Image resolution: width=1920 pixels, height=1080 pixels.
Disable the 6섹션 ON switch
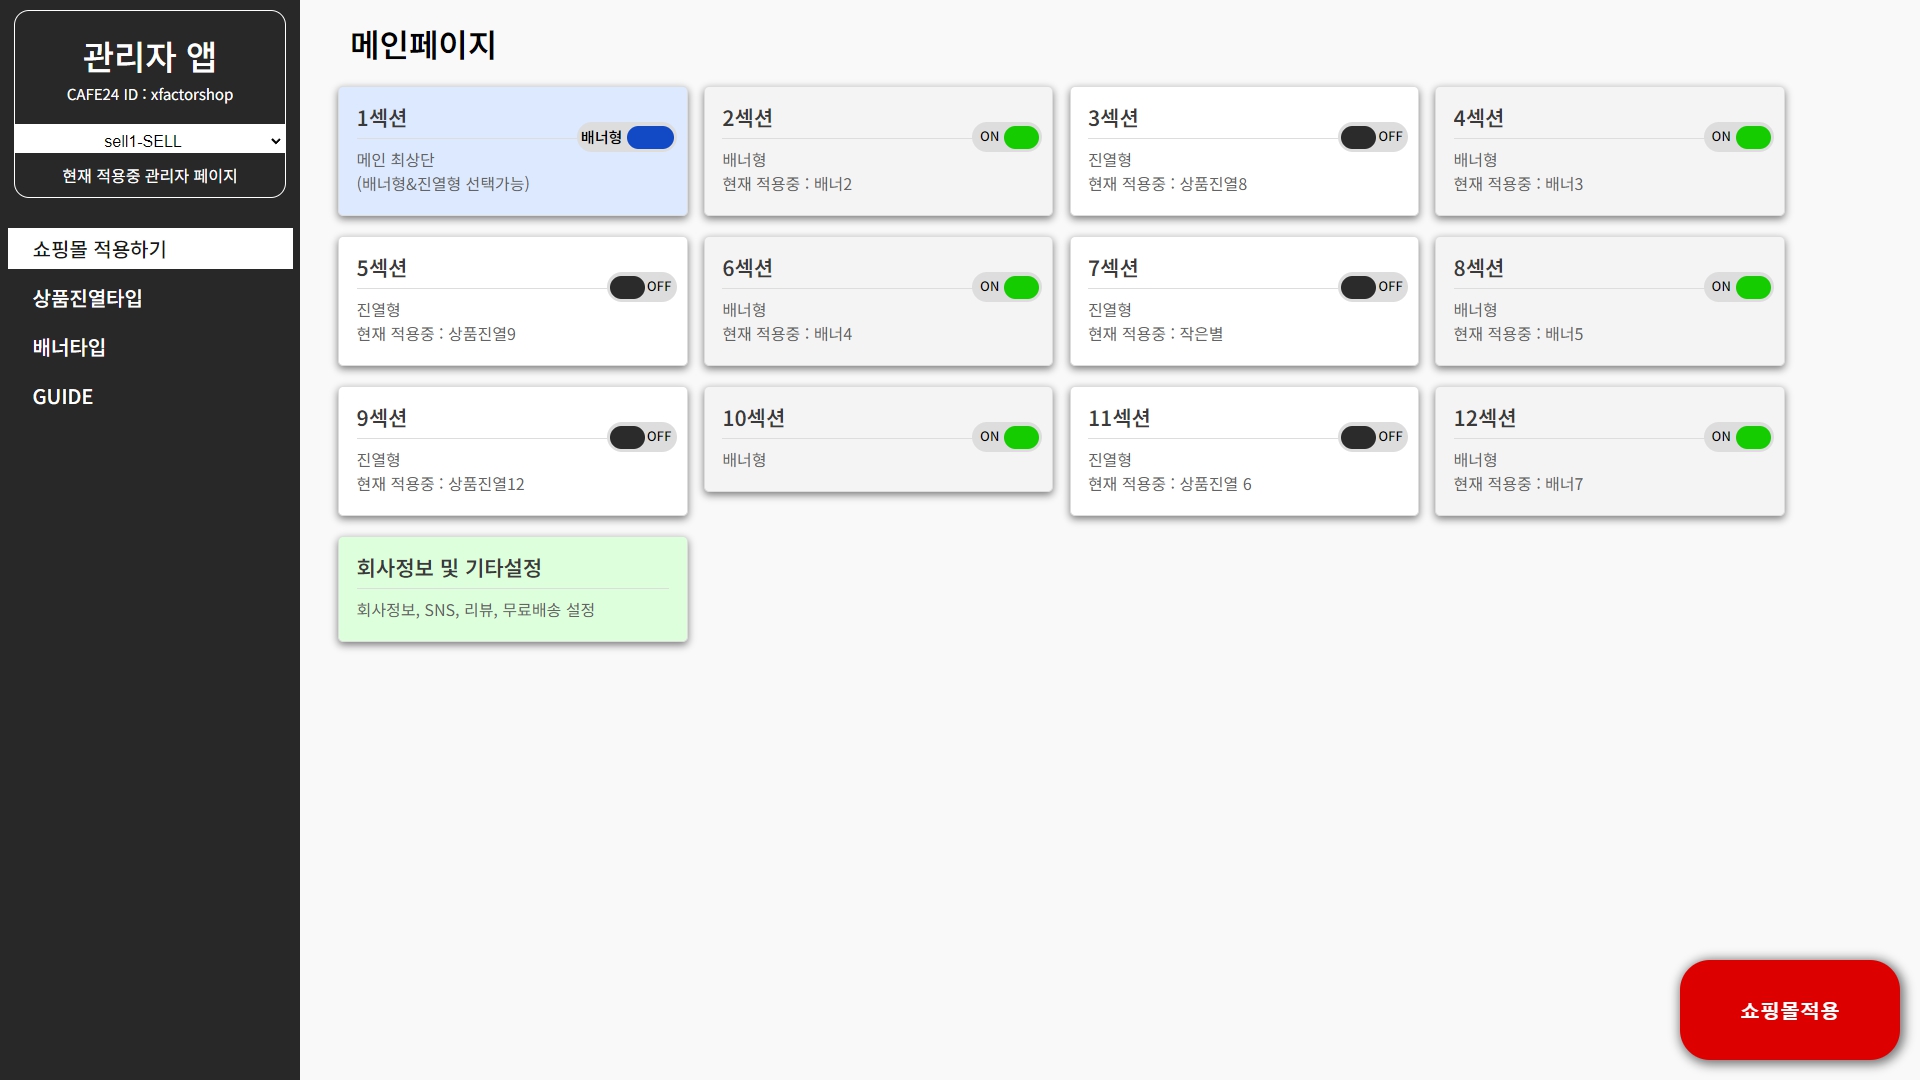point(1007,287)
